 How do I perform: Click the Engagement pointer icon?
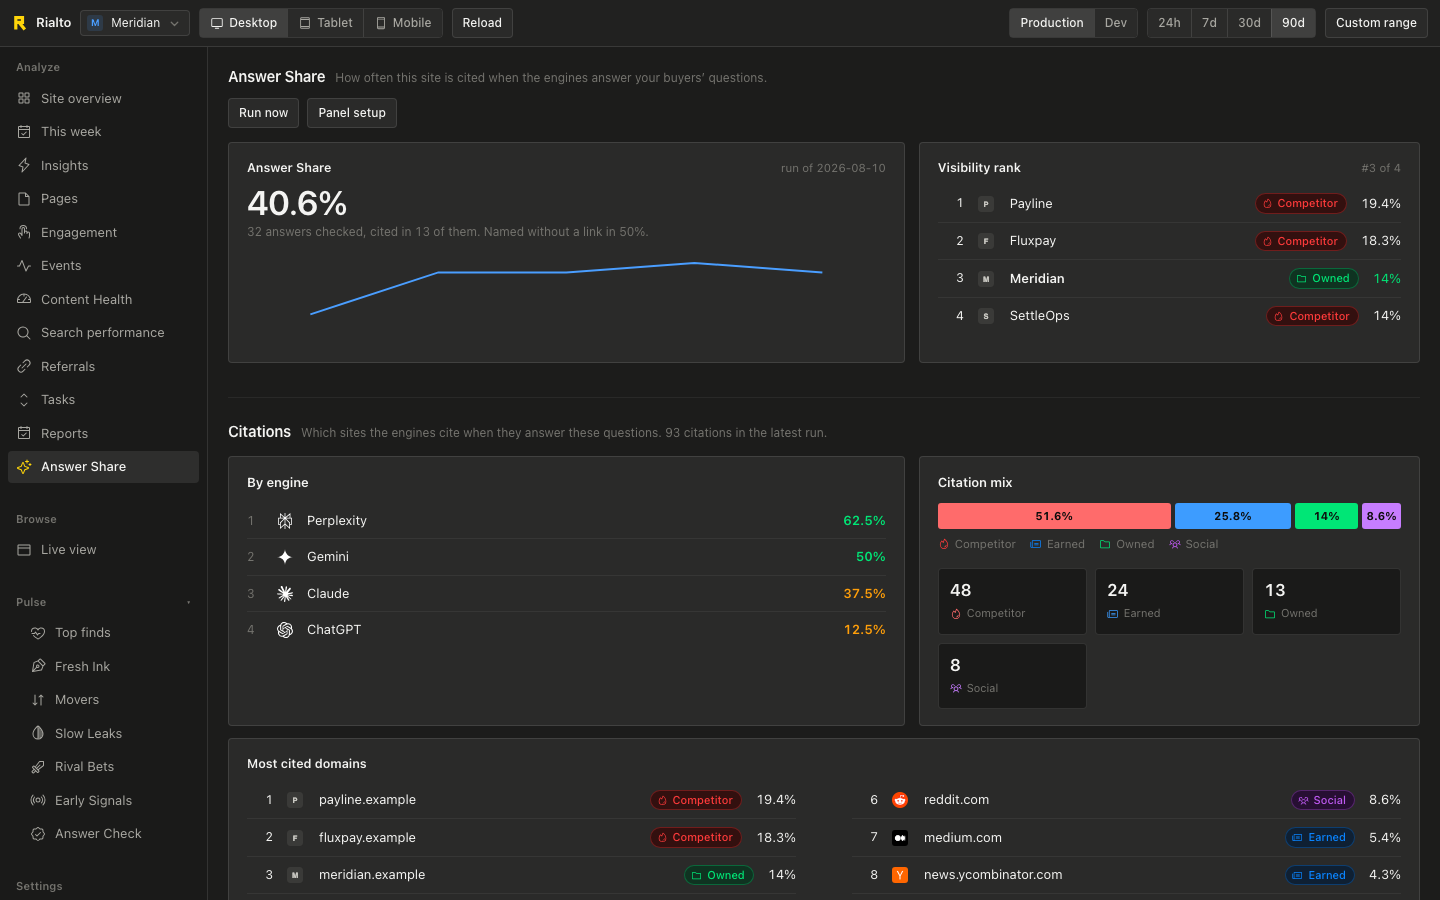[24, 232]
